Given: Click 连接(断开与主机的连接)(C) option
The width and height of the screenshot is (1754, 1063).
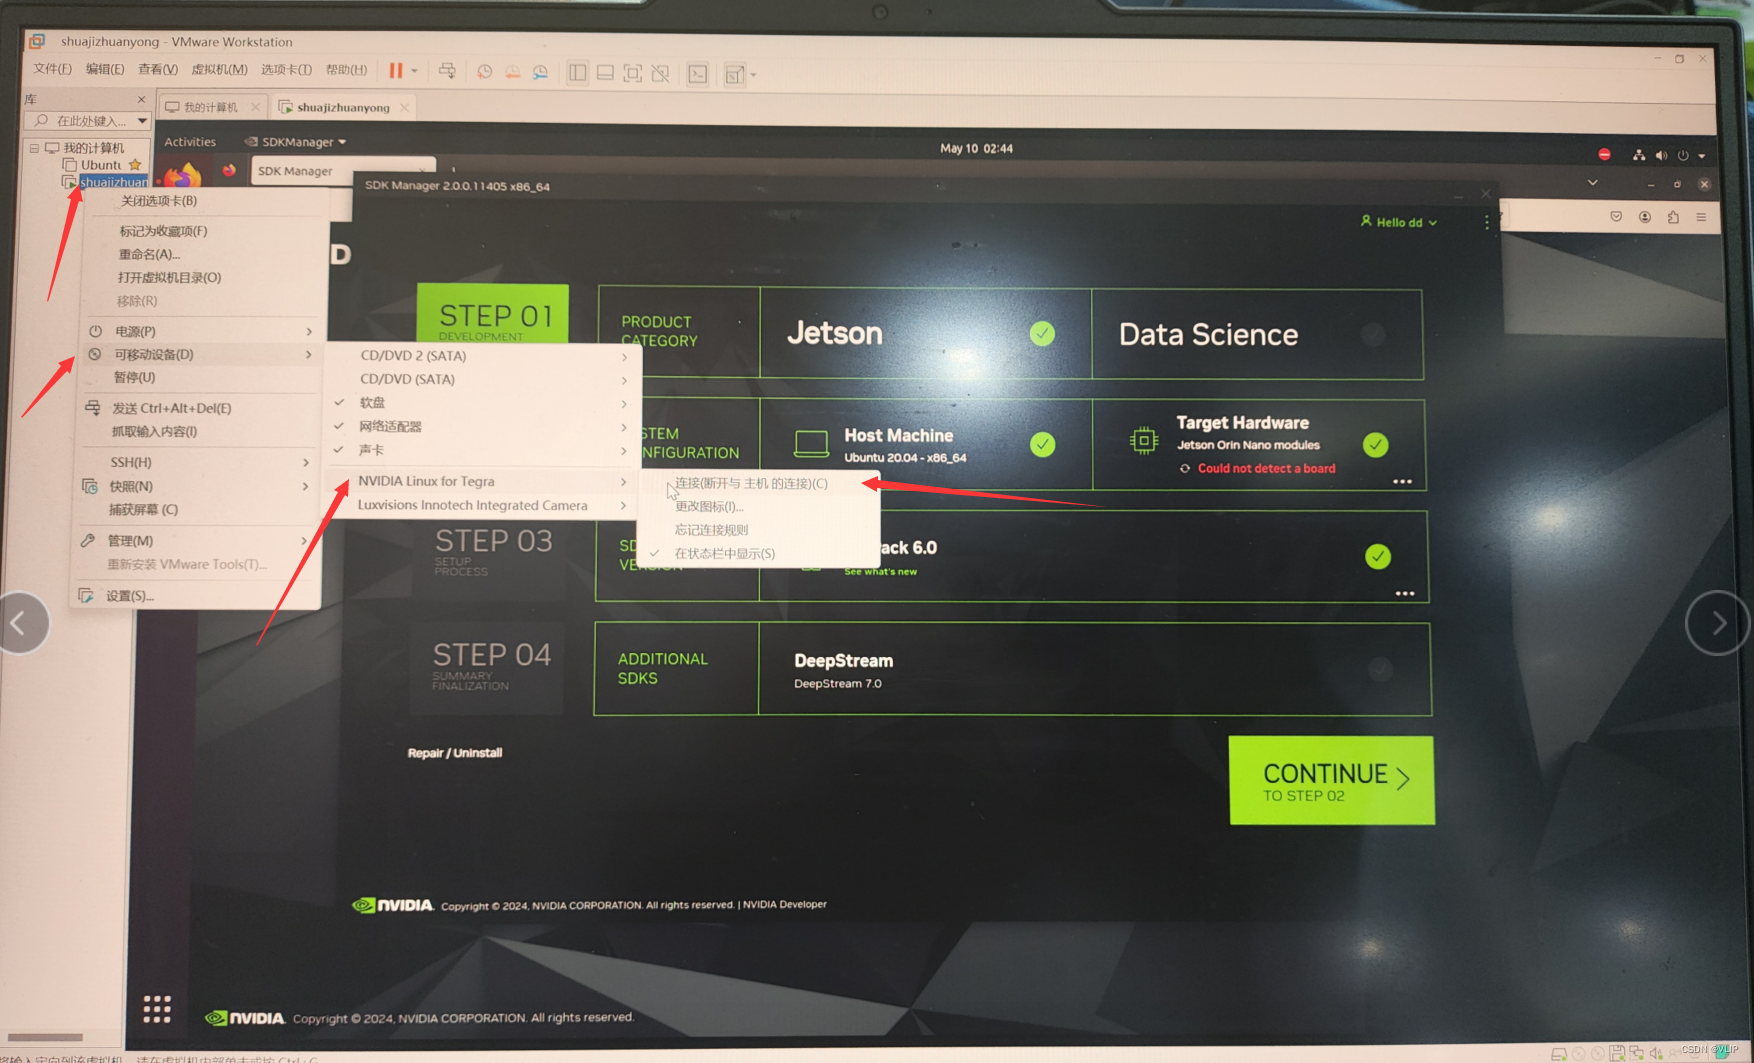Looking at the screenshot, I should [751, 484].
